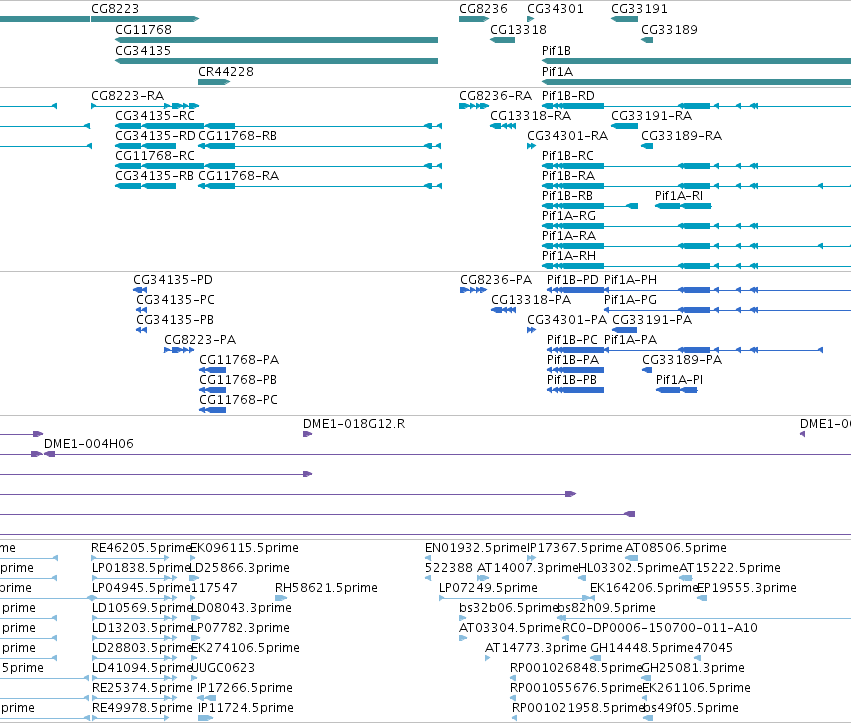This screenshot has width=851, height=723.
Task: Click the CG33189-PA protein label
Action: click(x=682, y=360)
